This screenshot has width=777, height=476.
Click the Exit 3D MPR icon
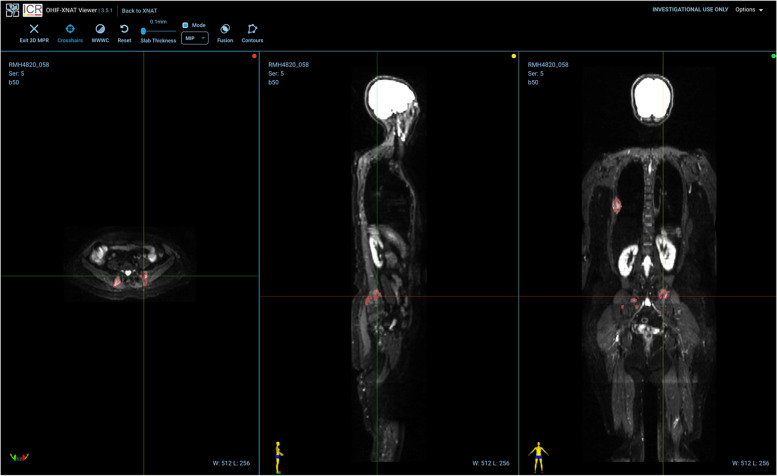pyautogui.click(x=33, y=30)
